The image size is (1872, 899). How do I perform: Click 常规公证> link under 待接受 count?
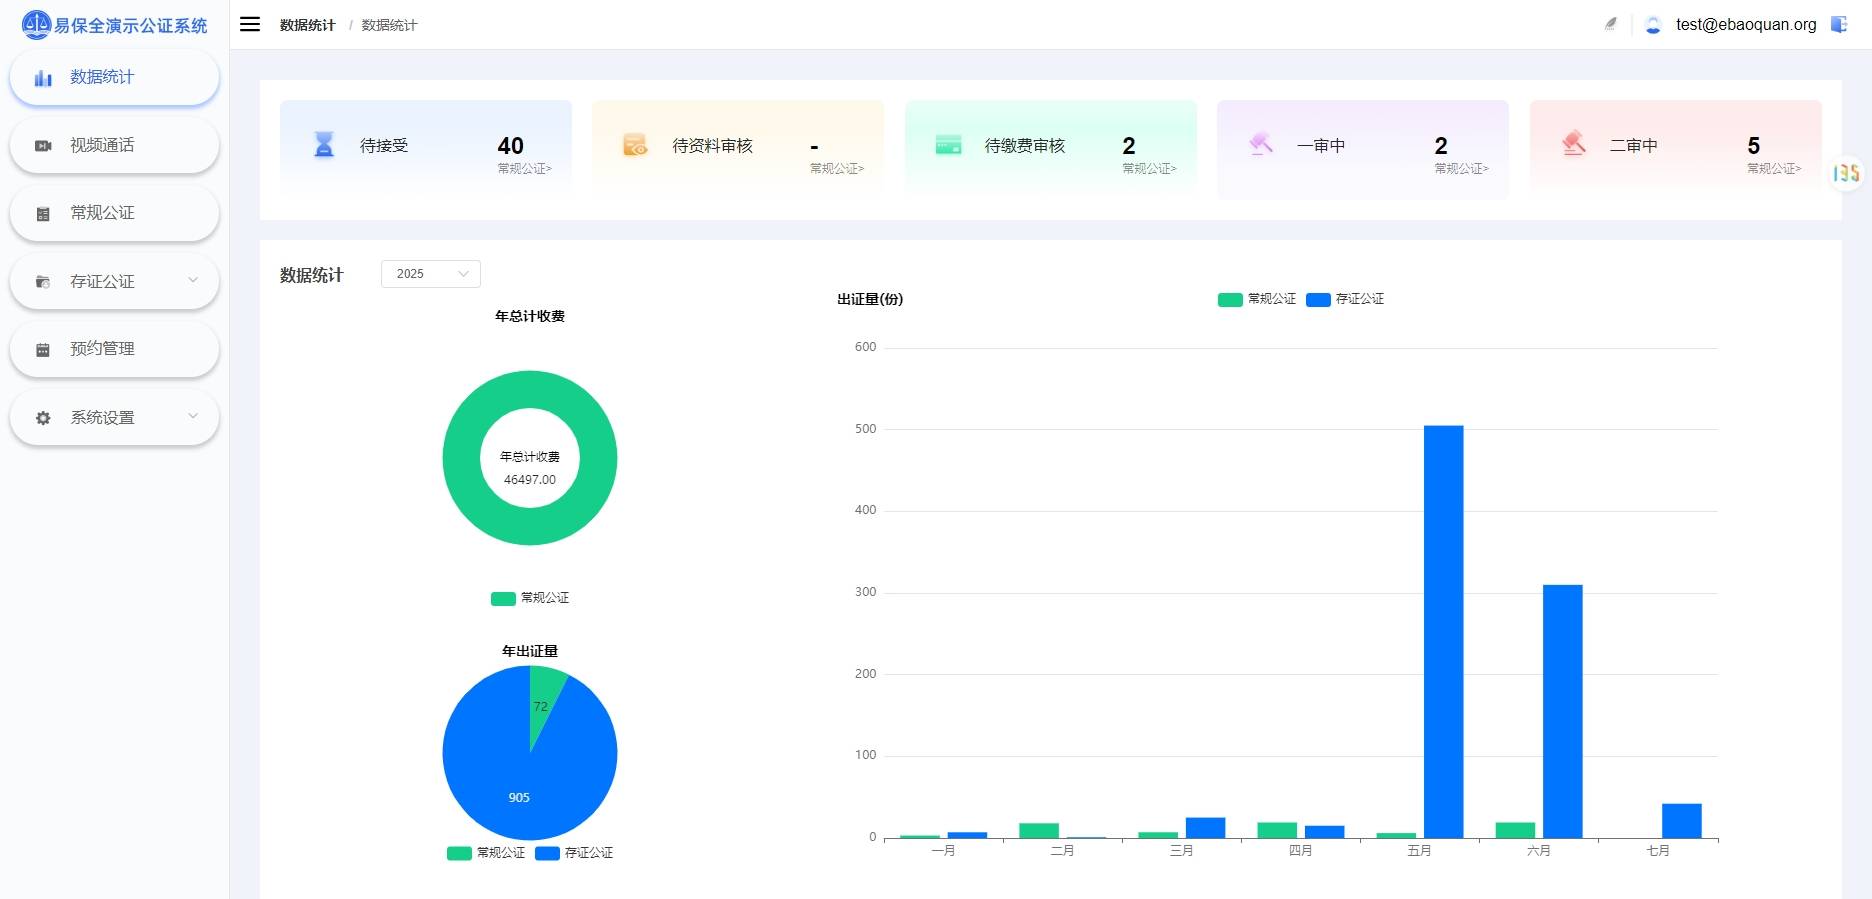pos(524,169)
